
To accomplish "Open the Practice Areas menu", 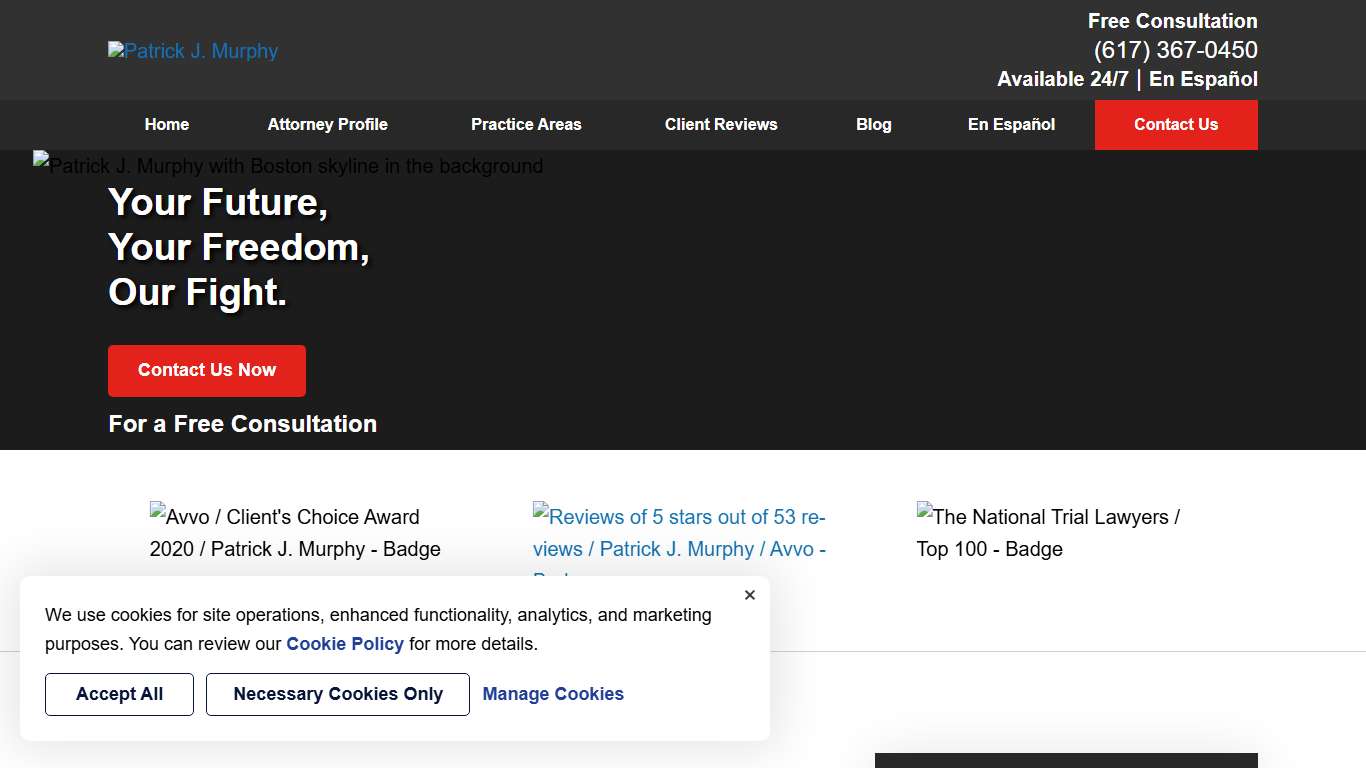I will pyautogui.click(x=526, y=125).
